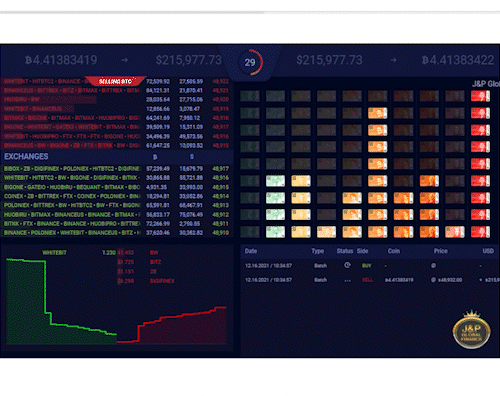Click the ellipsis status icon in the SELL row
The image size is (500, 396).
[347, 280]
